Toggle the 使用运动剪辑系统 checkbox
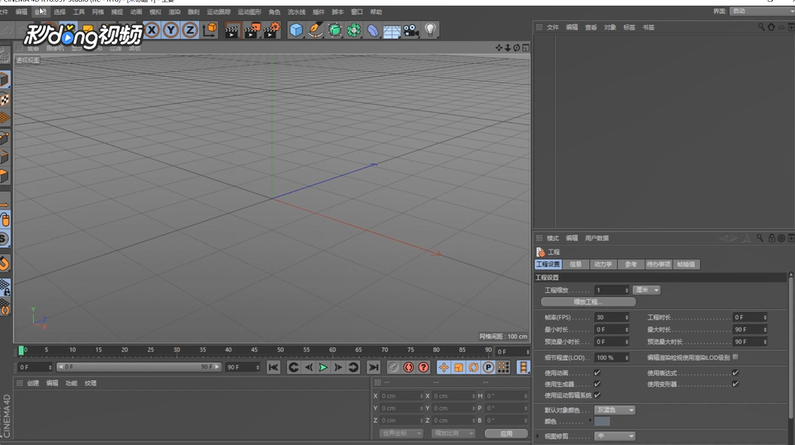The width and height of the screenshot is (795, 445). [597, 395]
